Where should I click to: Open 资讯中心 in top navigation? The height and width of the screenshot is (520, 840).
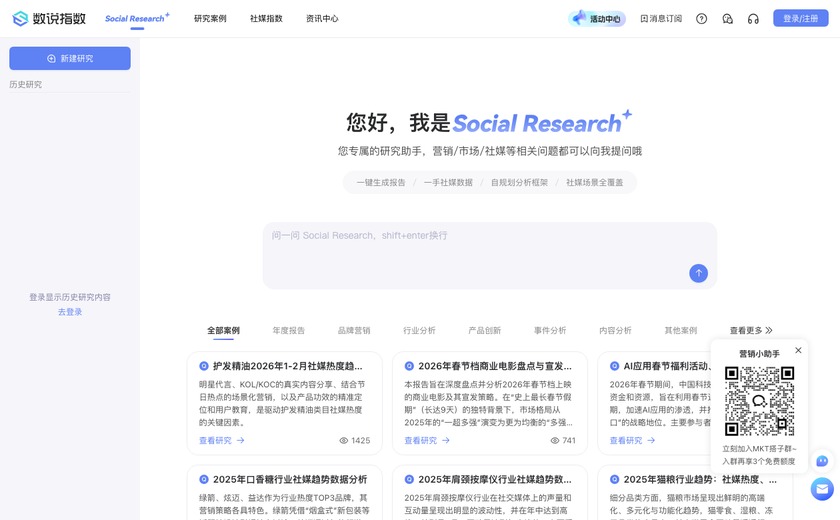point(322,19)
